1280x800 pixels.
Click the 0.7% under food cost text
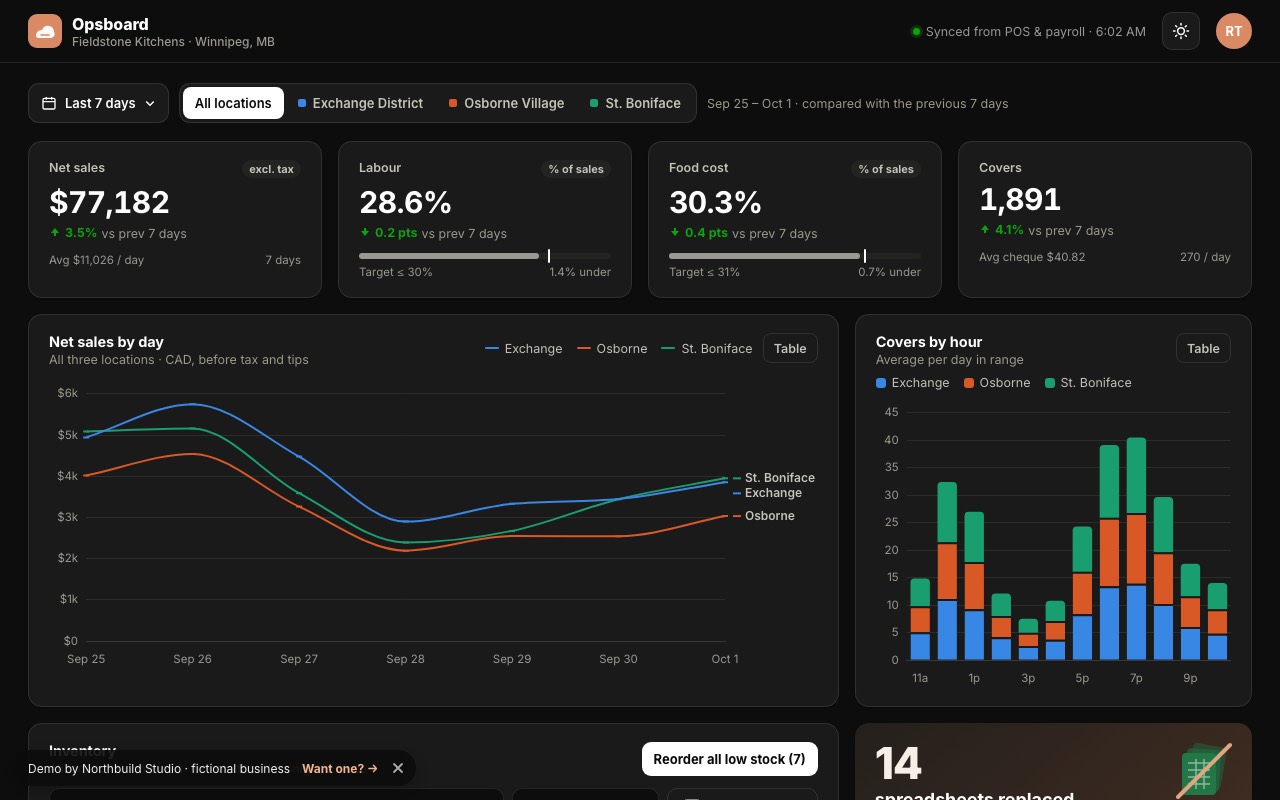click(x=889, y=272)
